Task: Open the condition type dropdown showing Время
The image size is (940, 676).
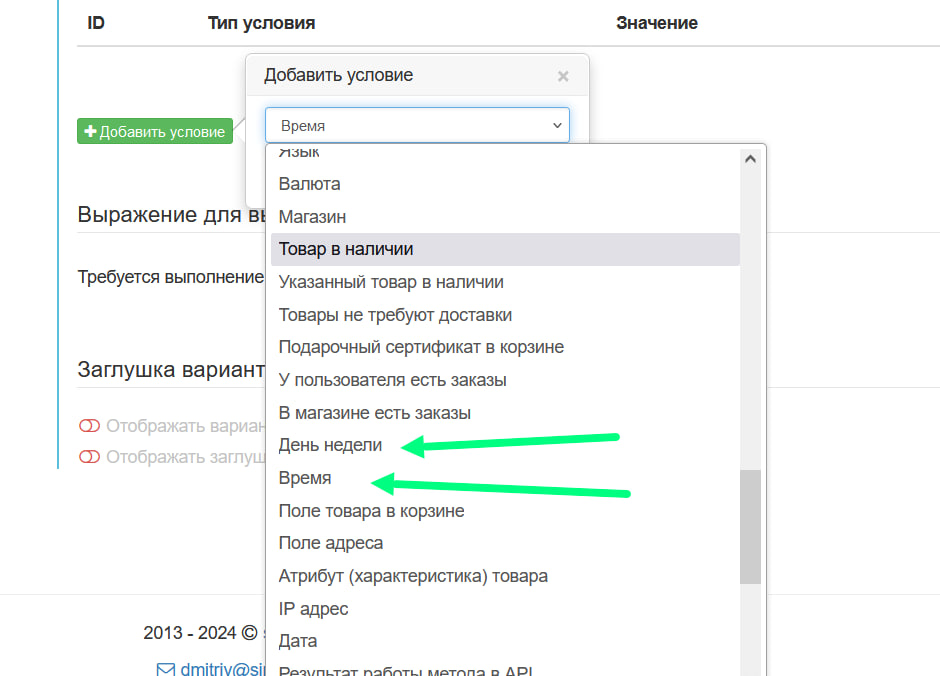Action: pyautogui.click(x=417, y=126)
